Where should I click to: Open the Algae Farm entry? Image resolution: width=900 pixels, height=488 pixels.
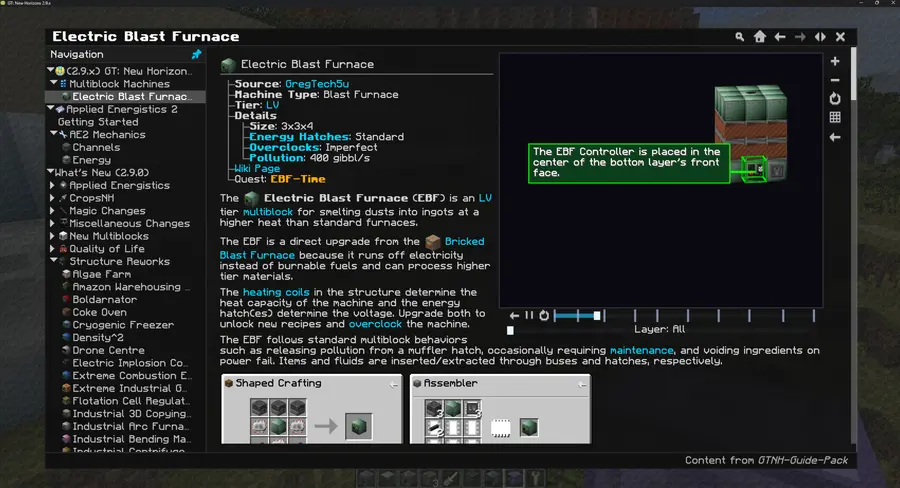(102, 274)
